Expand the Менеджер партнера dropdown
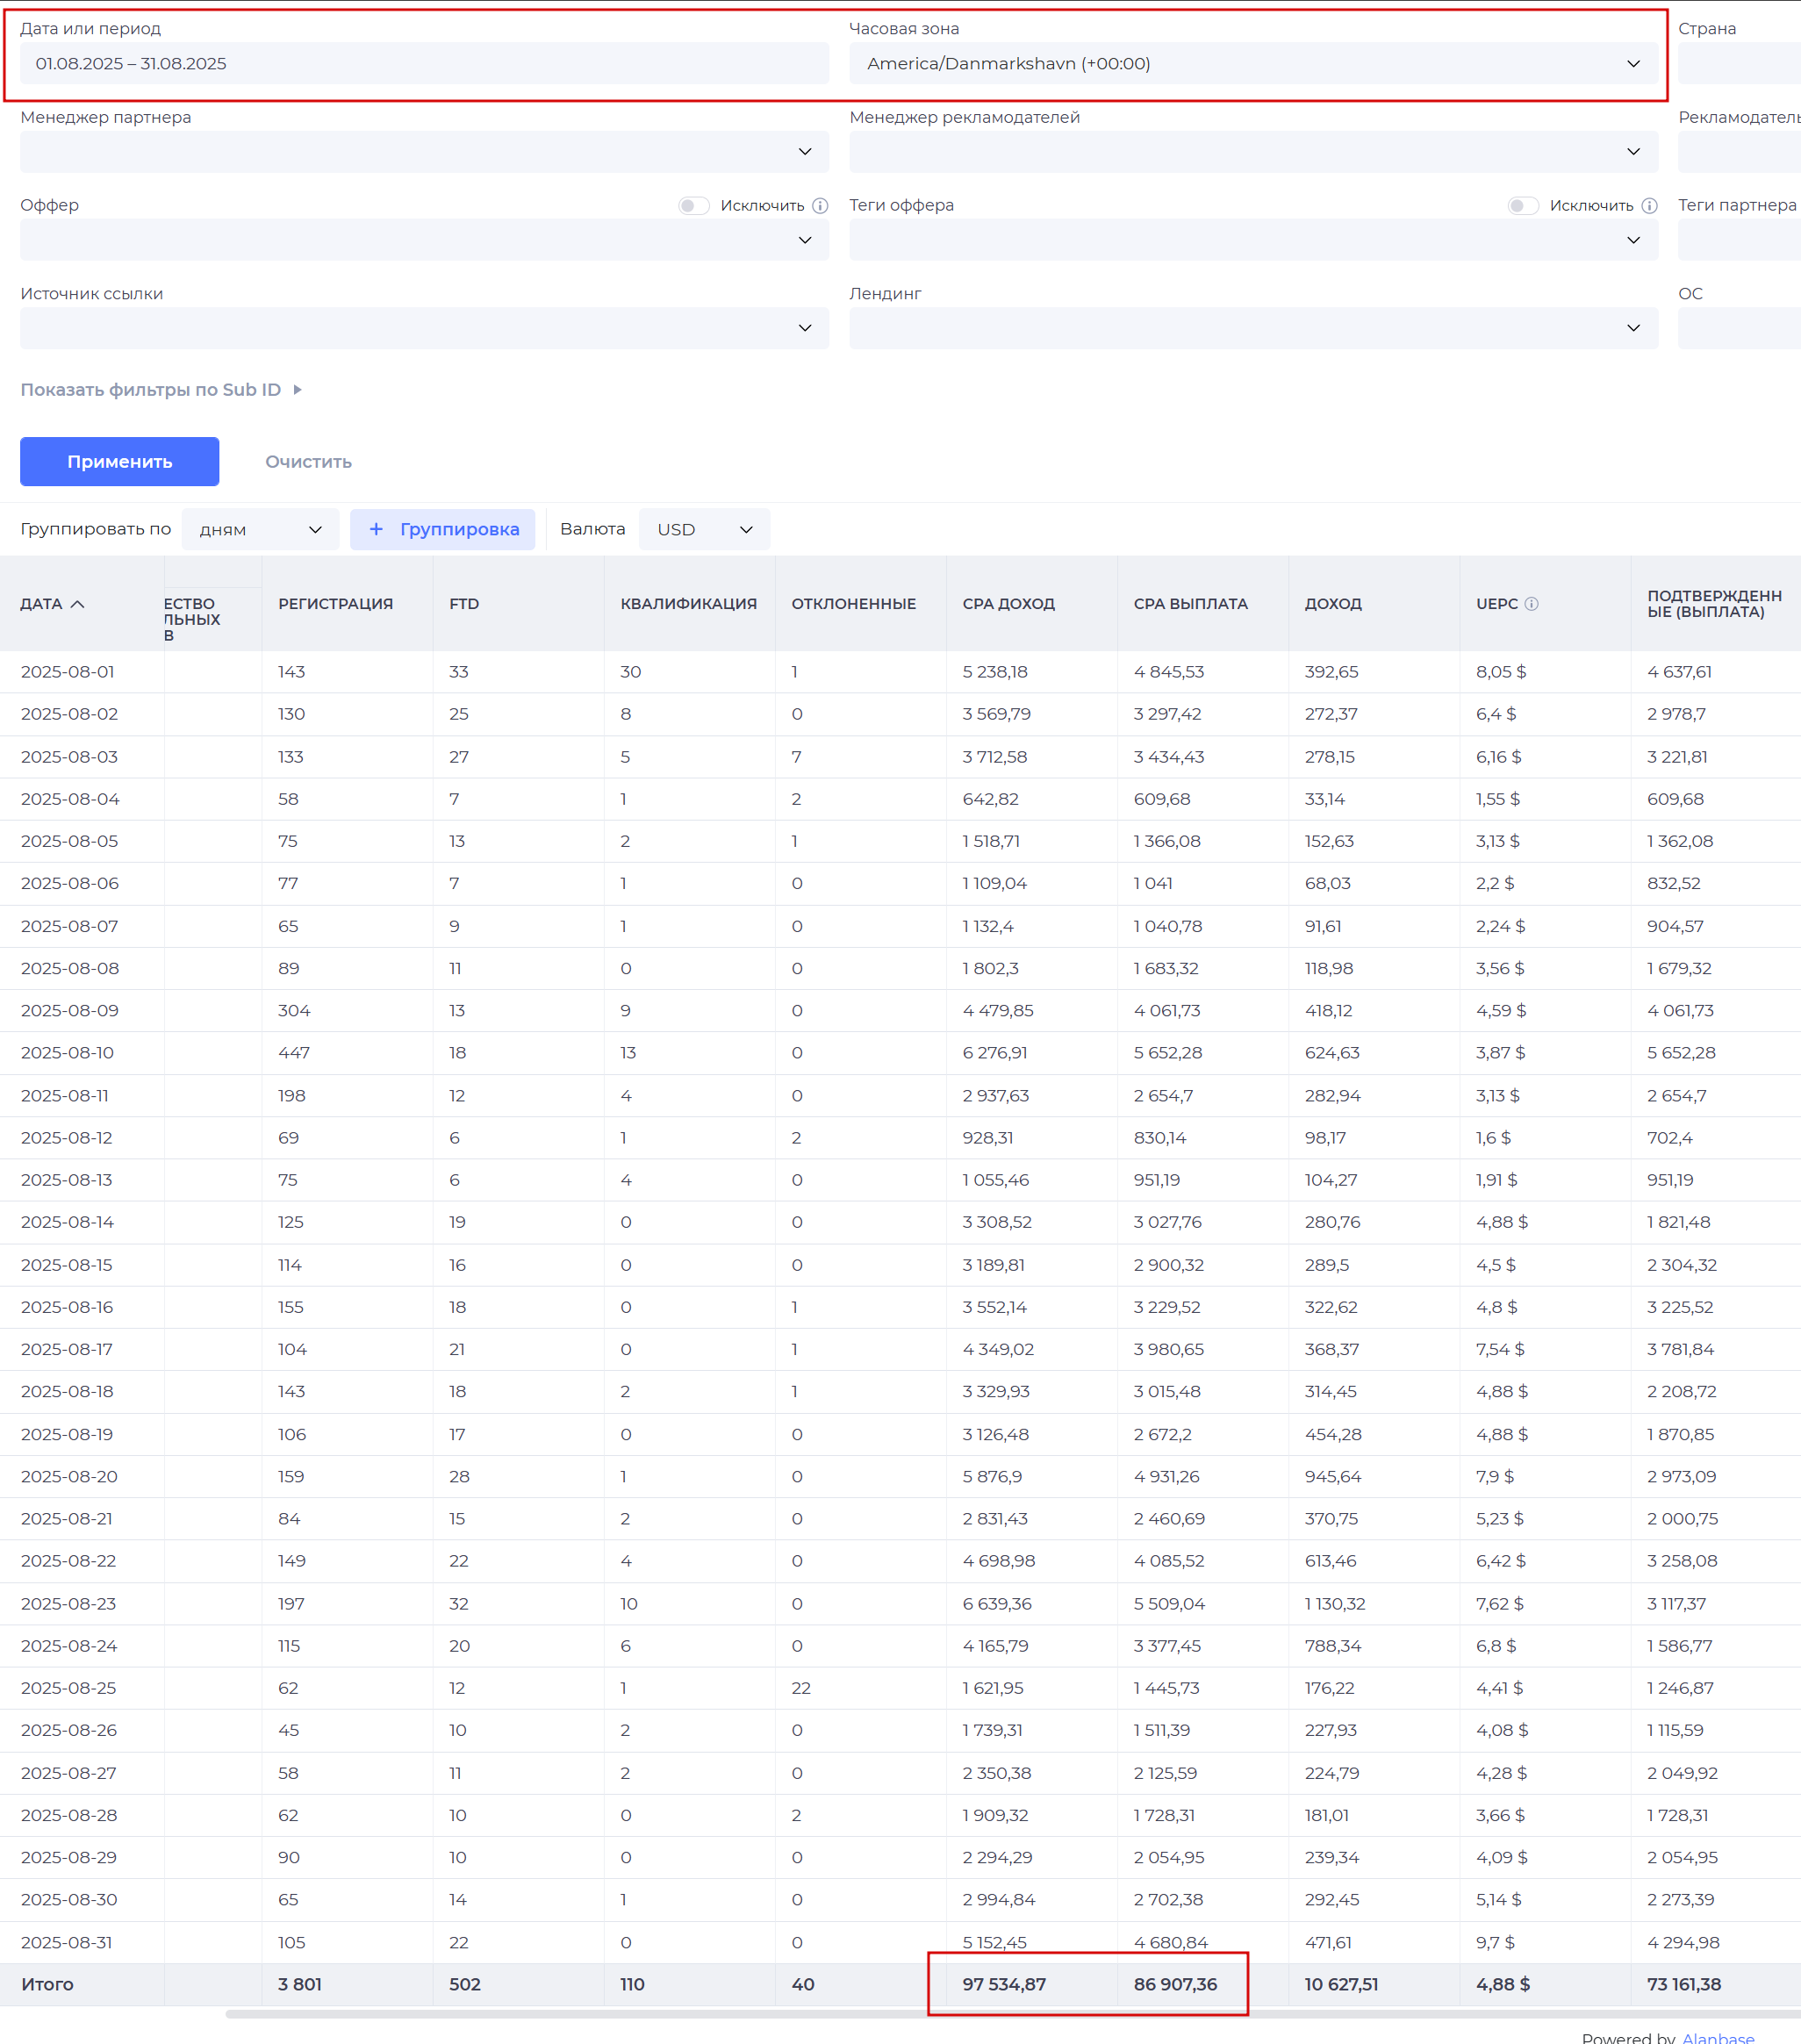This screenshot has width=1801, height=2044. coord(424,152)
